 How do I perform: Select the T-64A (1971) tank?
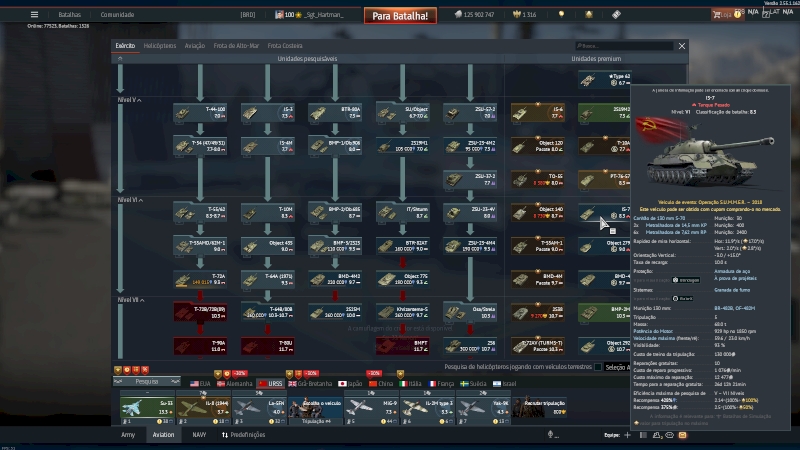[268, 279]
